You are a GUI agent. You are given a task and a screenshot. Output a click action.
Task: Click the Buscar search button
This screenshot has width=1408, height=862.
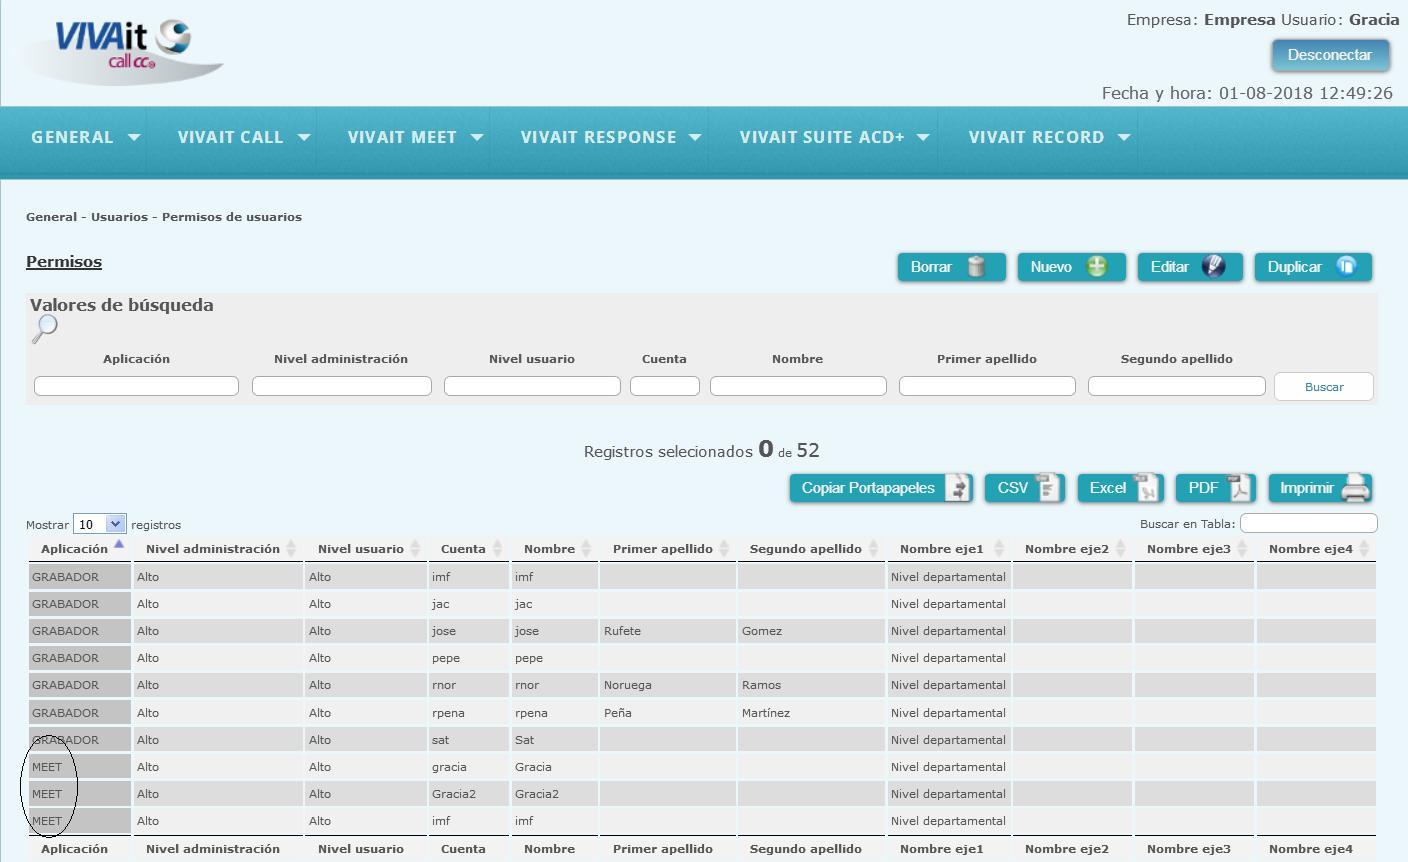(x=1324, y=386)
